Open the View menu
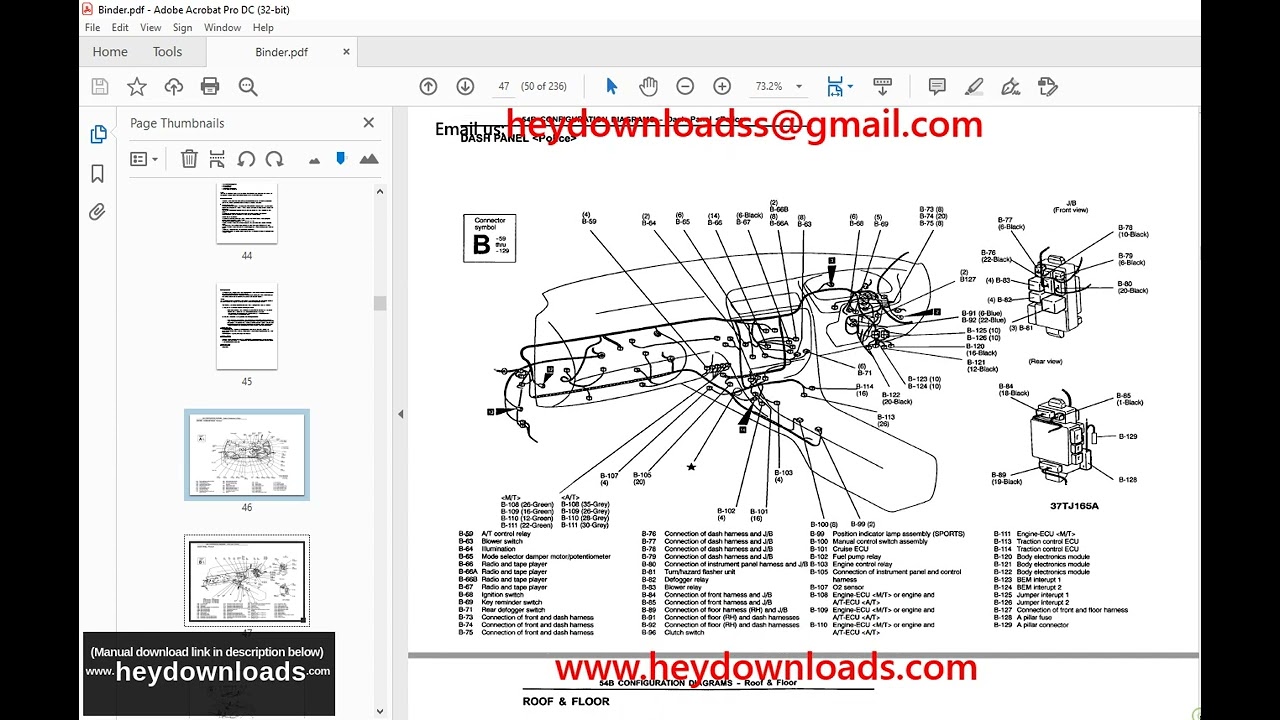1280x720 pixels. 151,28
